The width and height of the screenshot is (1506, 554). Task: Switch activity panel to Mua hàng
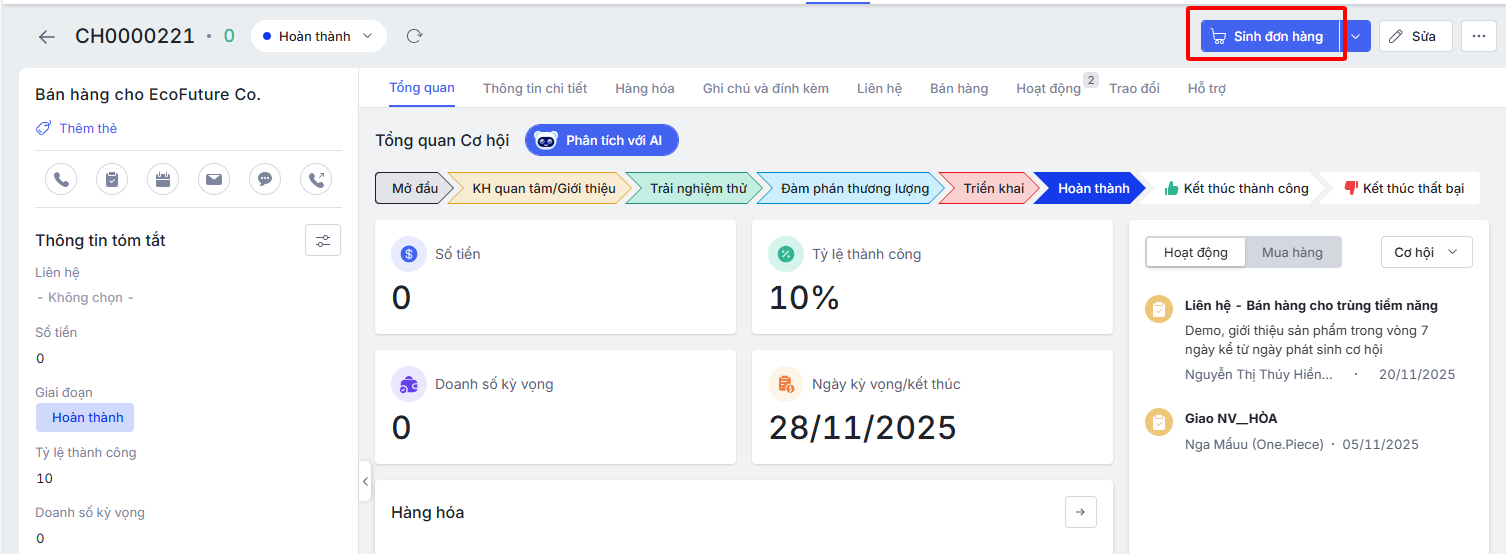[1292, 252]
